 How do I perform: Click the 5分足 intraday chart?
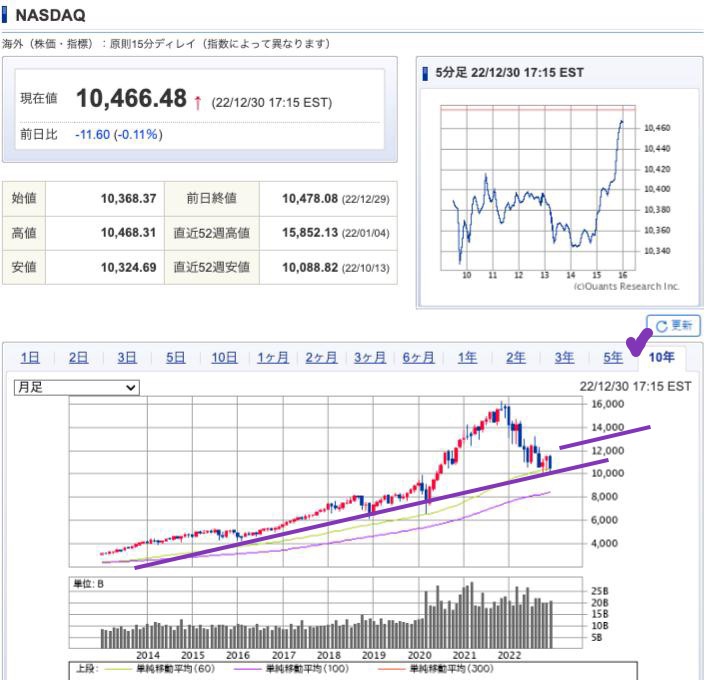538,188
